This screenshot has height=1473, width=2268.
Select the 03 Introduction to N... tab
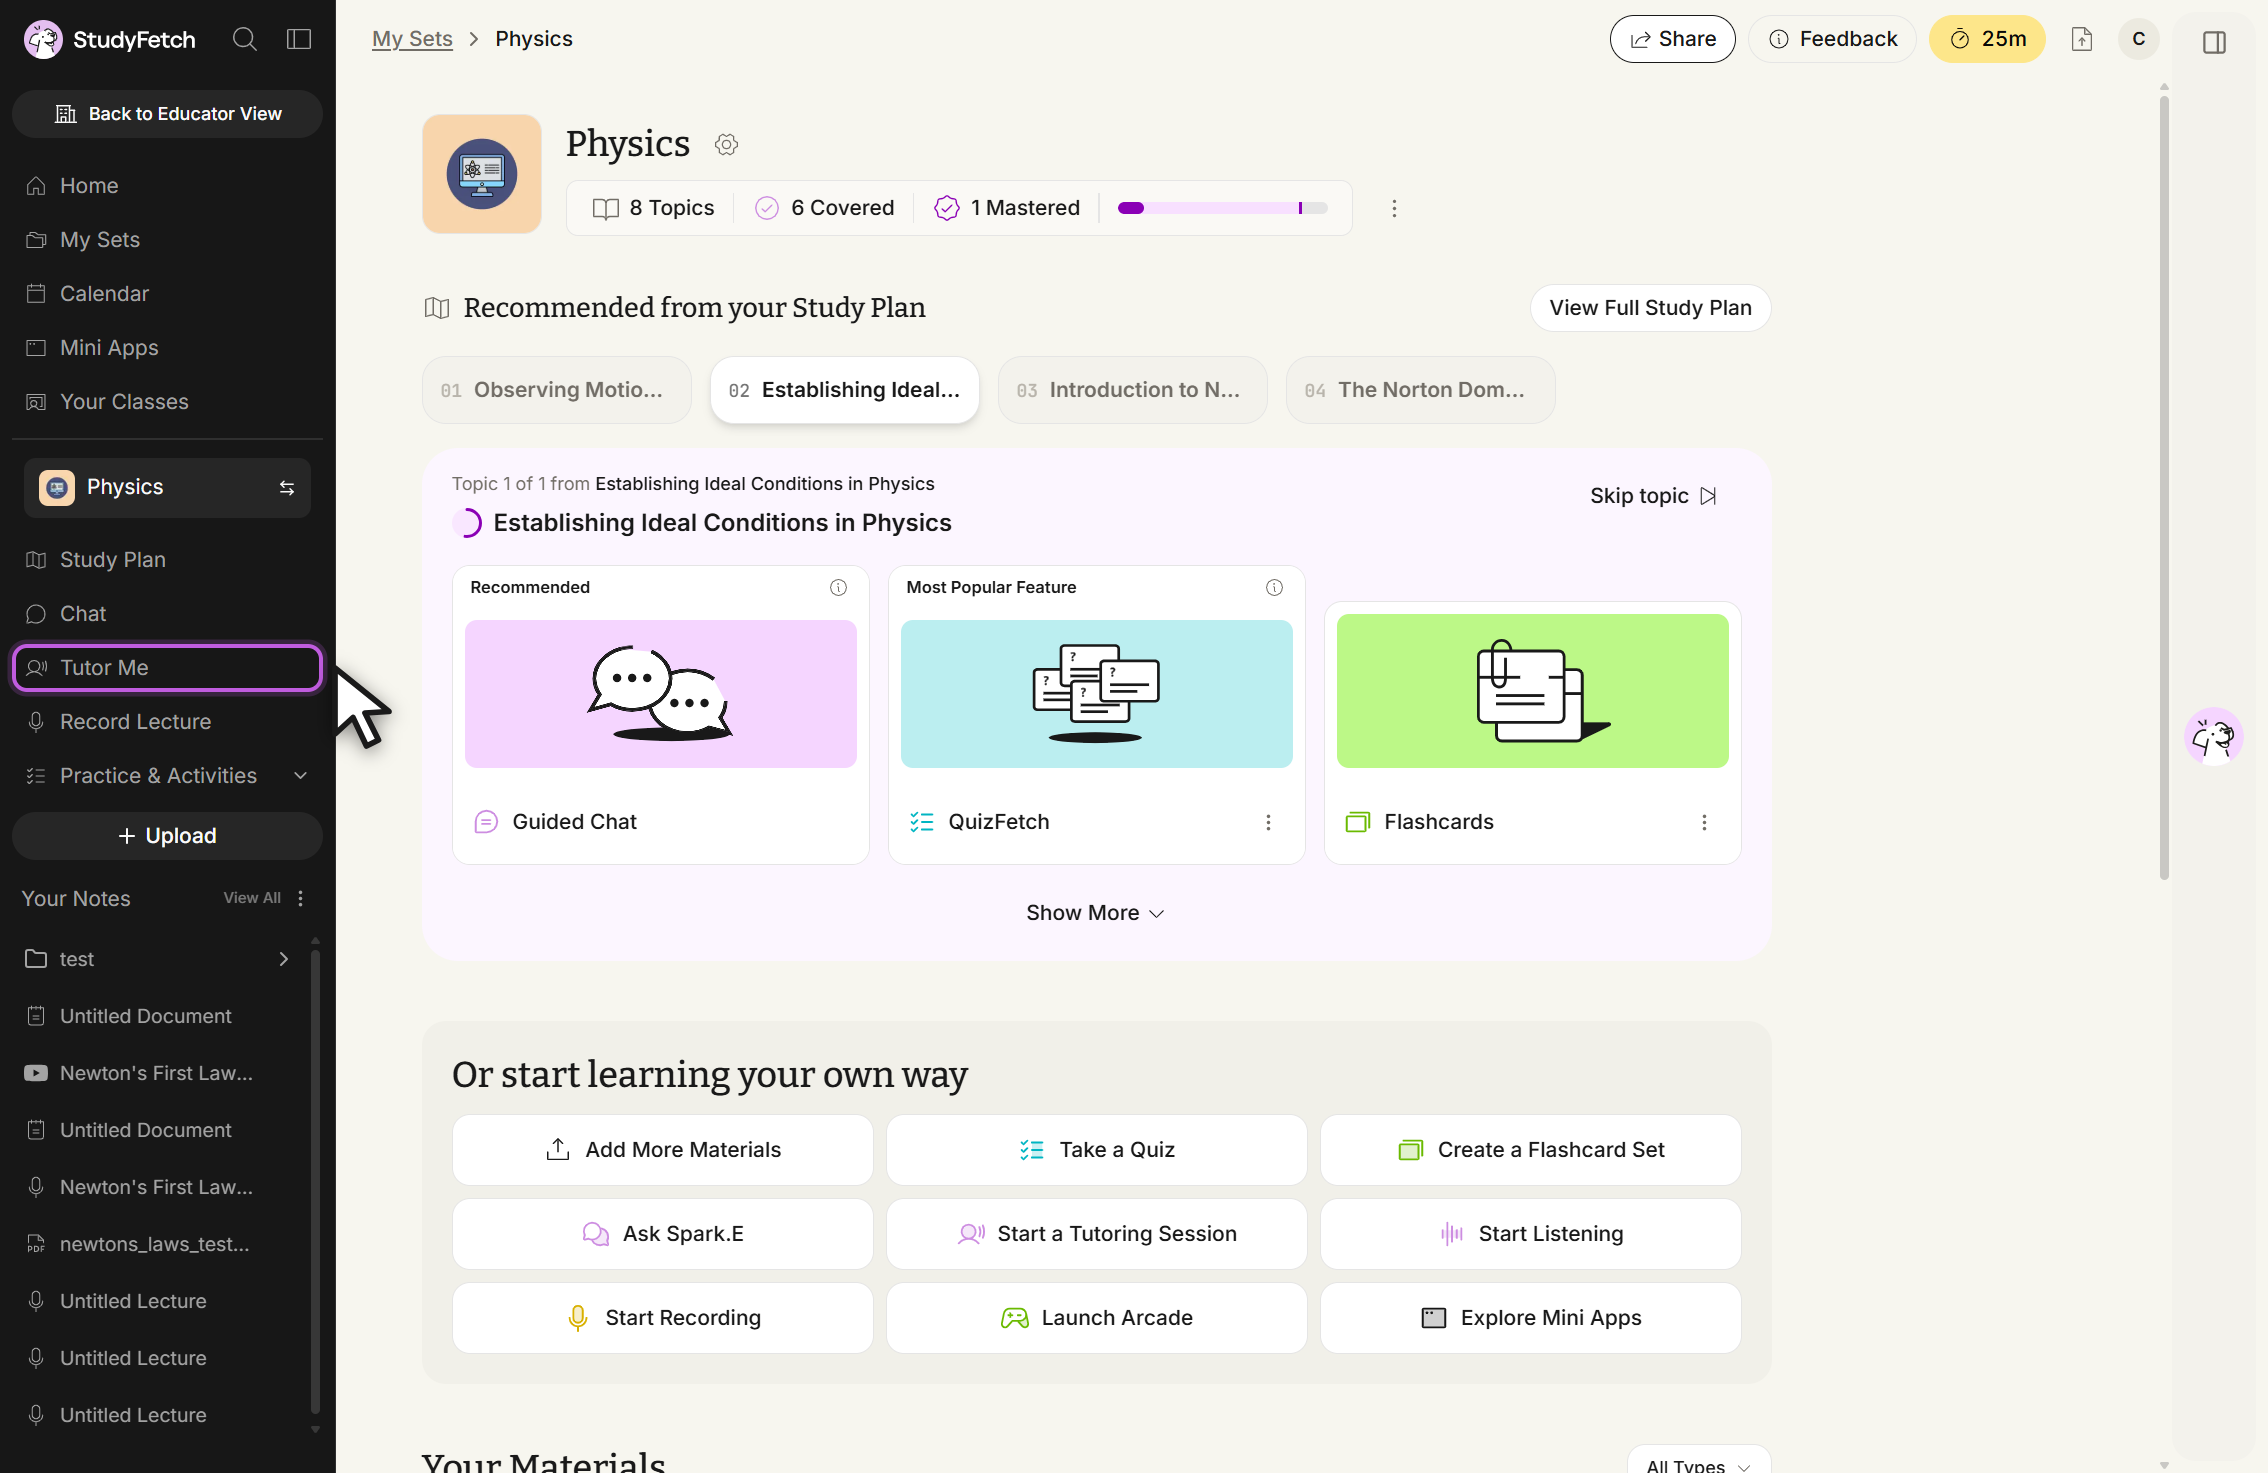(1133, 390)
